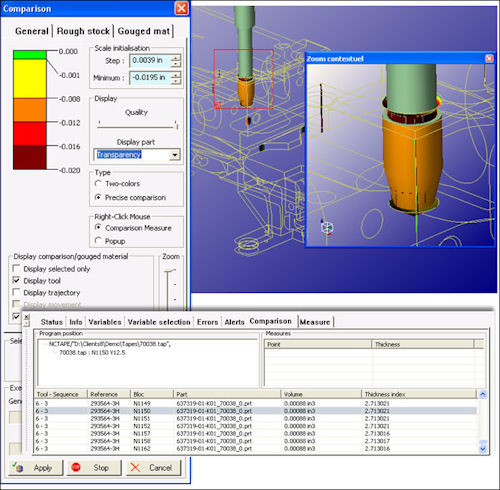Click the axis orientation icon in zoom view
Image resolution: width=500 pixels, height=490 pixels.
point(327,227)
